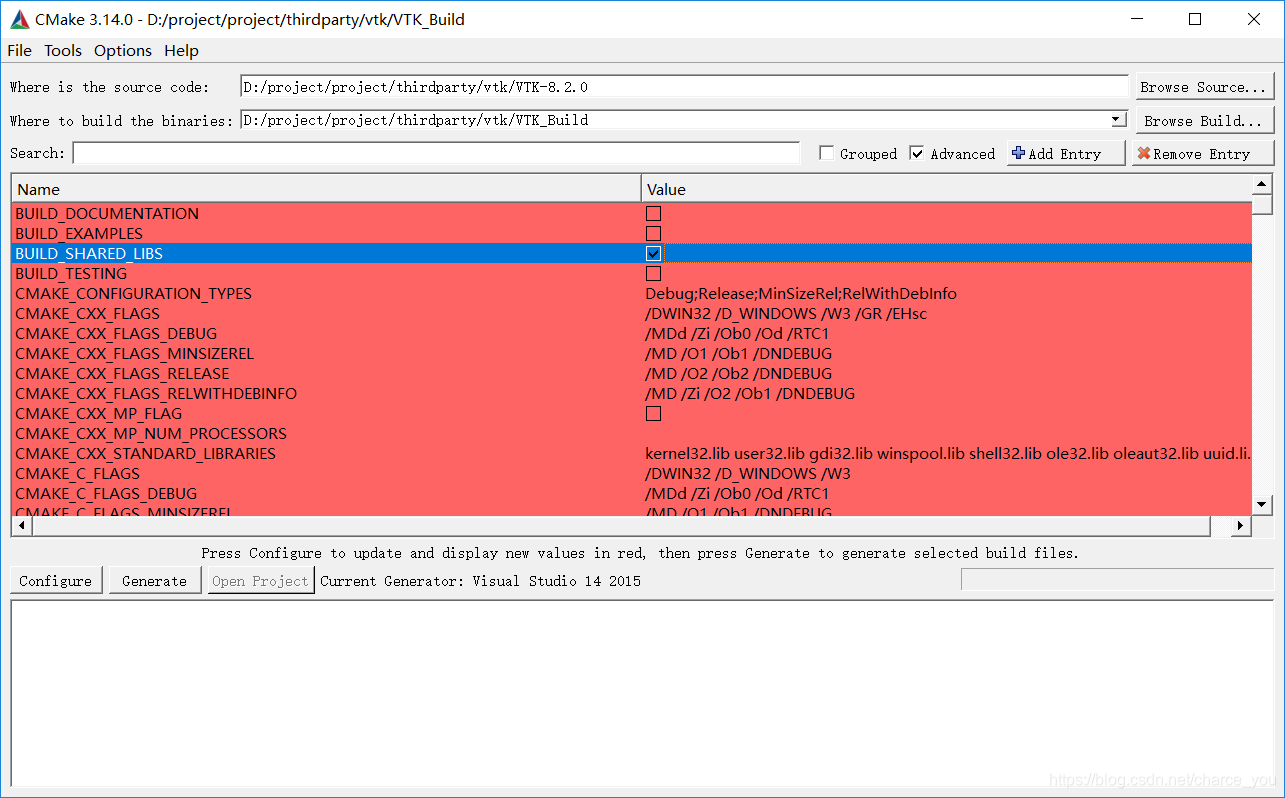Click the horizontal scrollbar right arrow
1285x798 pixels.
pos(1240,525)
